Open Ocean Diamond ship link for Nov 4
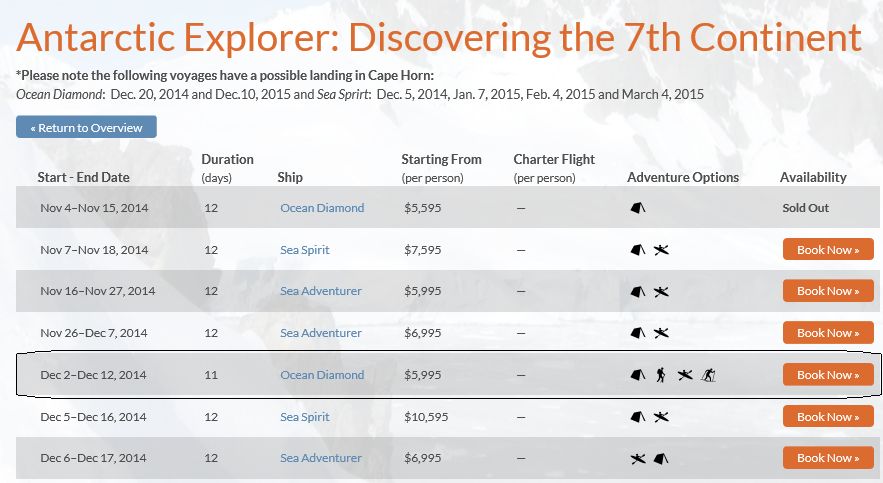The width and height of the screenshot is (883, 483). (x=322, y=208)
